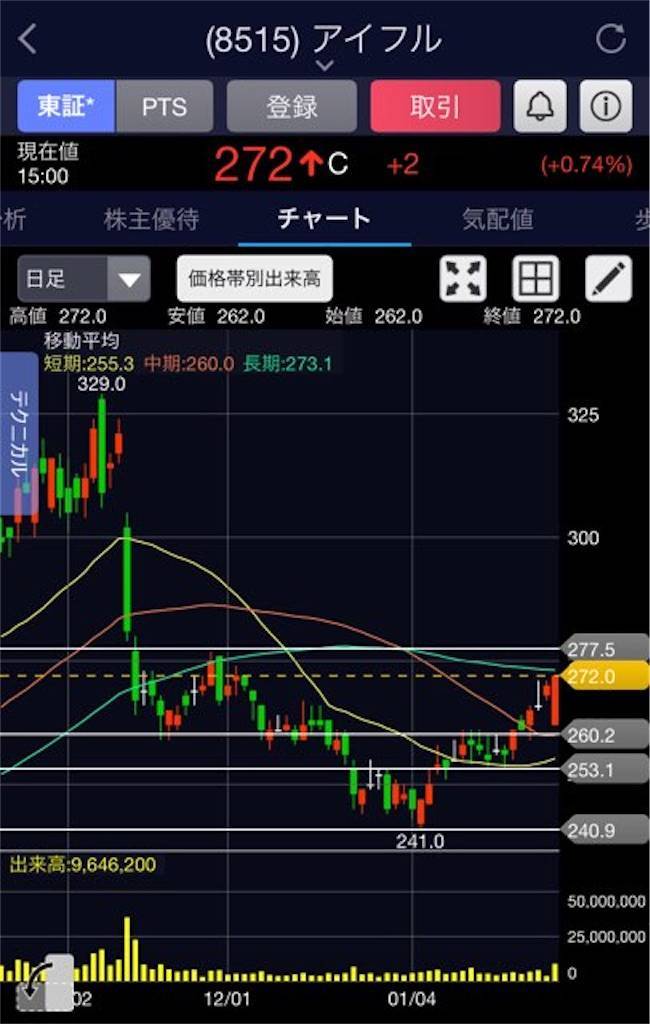Select the yellow 272.0 price marker
This screenshot has height=1024, width=650.
click(x=606, y=676)
